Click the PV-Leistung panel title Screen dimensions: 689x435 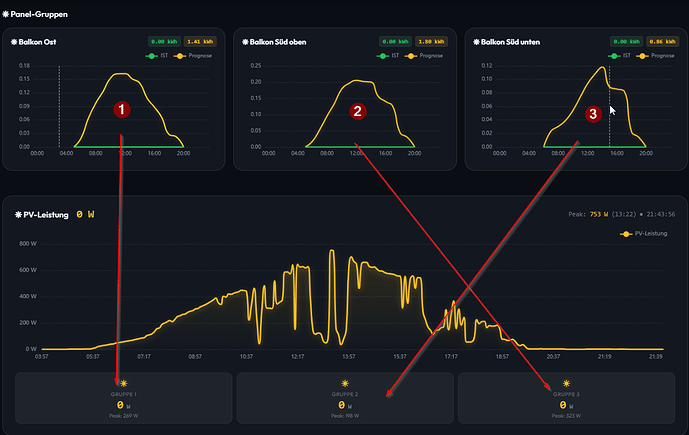click(x=46, y=215)
